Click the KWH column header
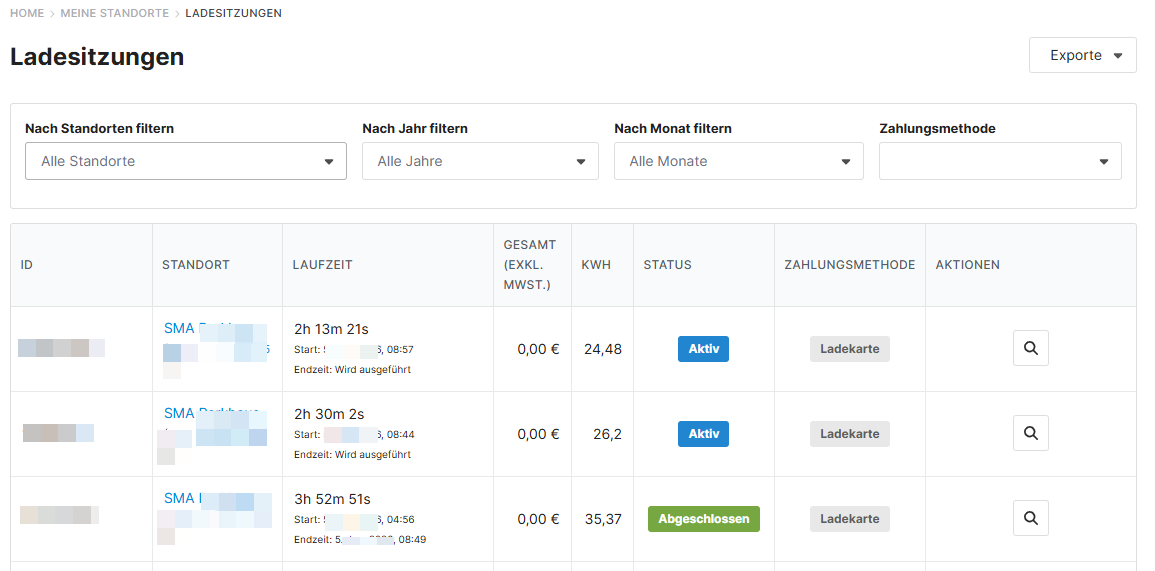 (596, 265)
